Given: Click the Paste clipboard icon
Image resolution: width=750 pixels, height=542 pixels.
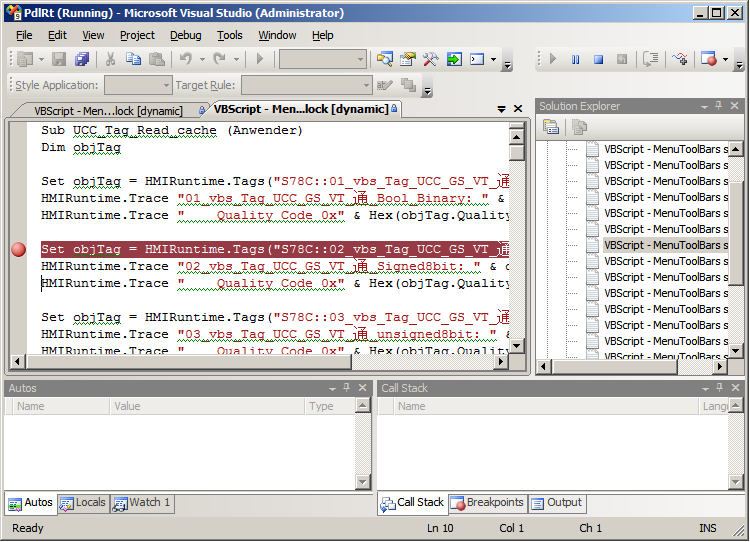Looking at the screenshot, I should pyautogui.click(x=155, y=60).
